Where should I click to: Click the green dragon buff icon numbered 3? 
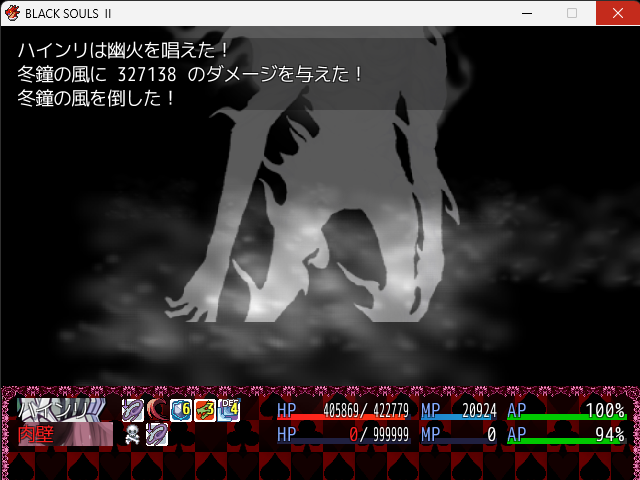click(x=205, y=410)
